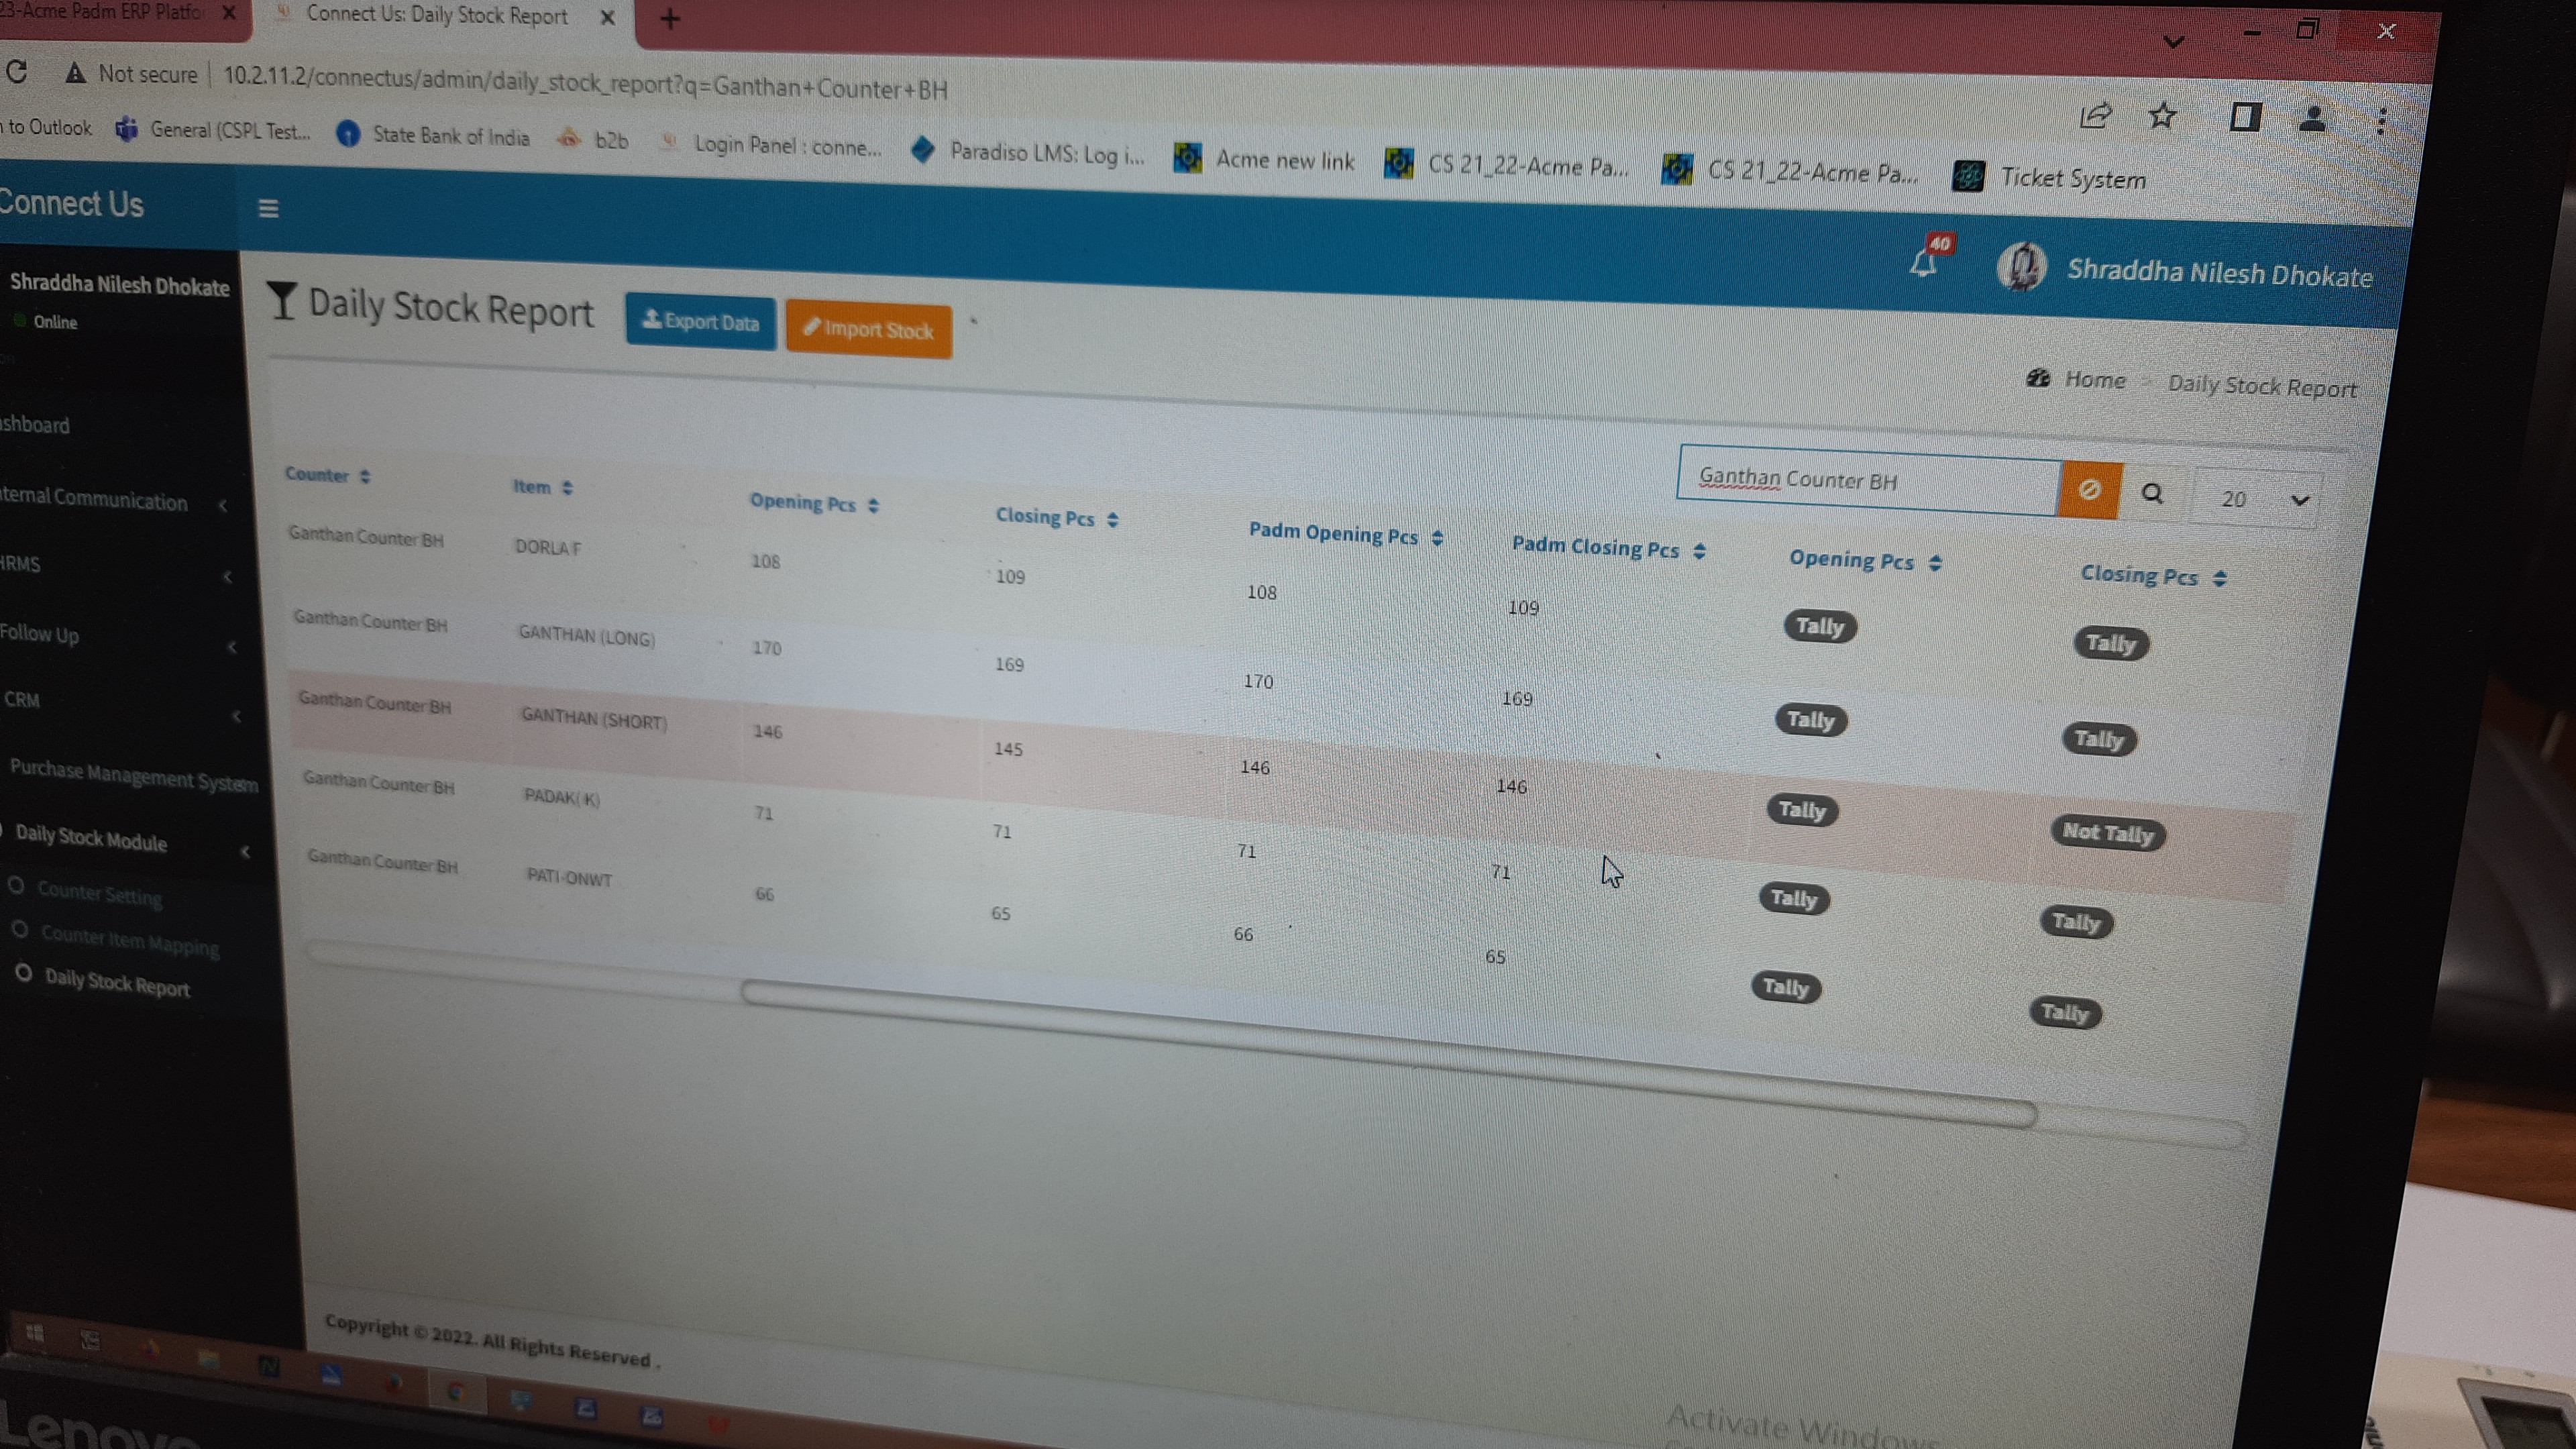This screenshot has width=2576, height=1449.
Task: Open Acme new link bookmark
Action: tap(1264, 160)
